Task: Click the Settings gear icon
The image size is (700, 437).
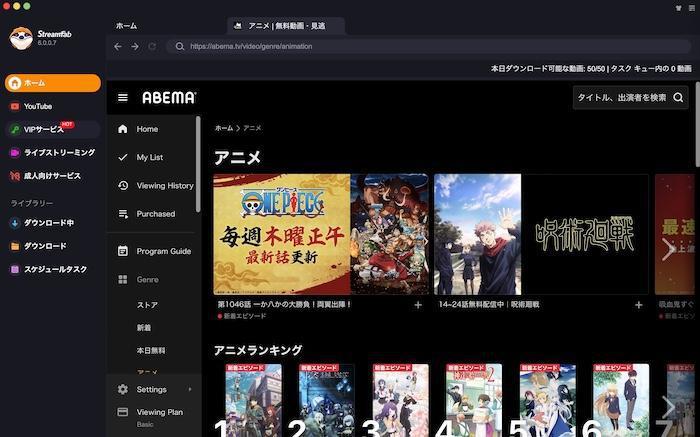Action: (123, 389)
